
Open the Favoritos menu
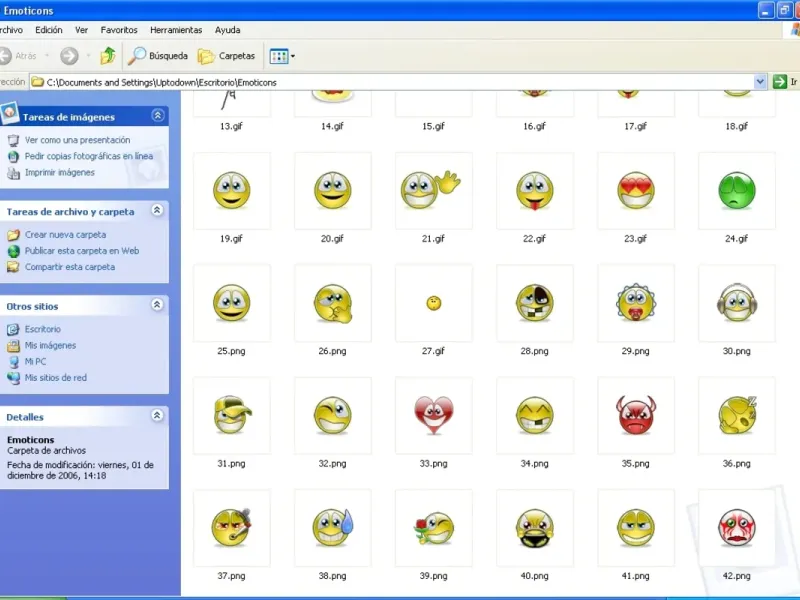click(119, 30)
